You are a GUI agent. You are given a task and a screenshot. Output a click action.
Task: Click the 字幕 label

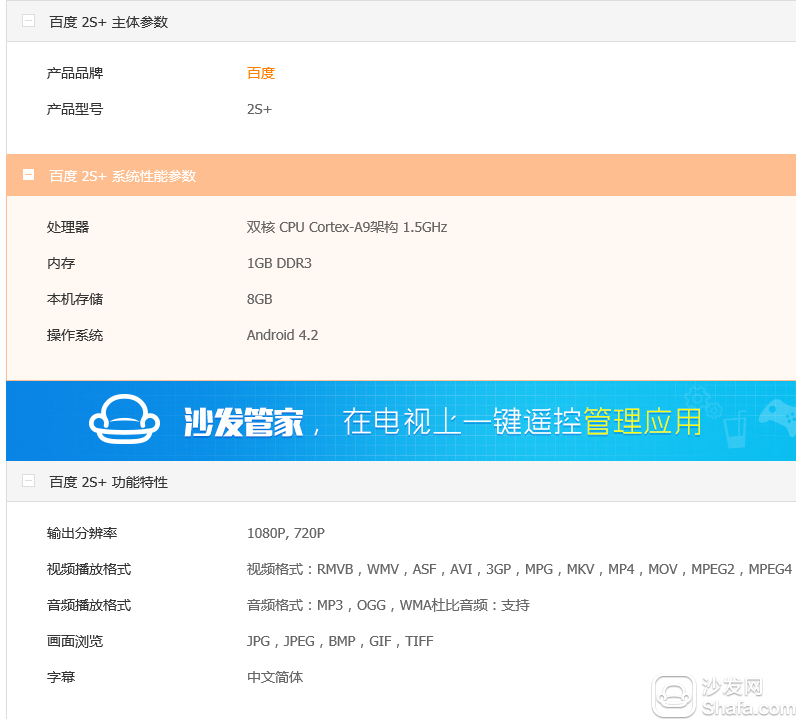(60, 677)
